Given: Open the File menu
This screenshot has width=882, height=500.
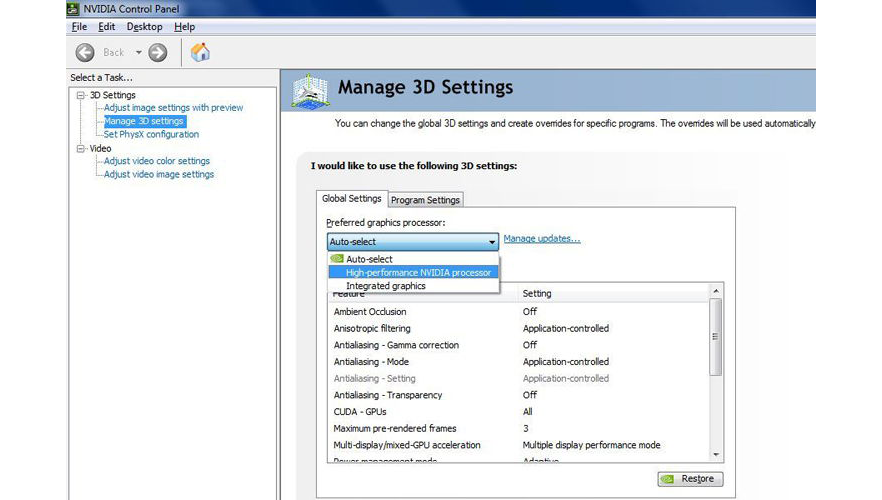Looking at the screenshot, I should tap(80, 27).
